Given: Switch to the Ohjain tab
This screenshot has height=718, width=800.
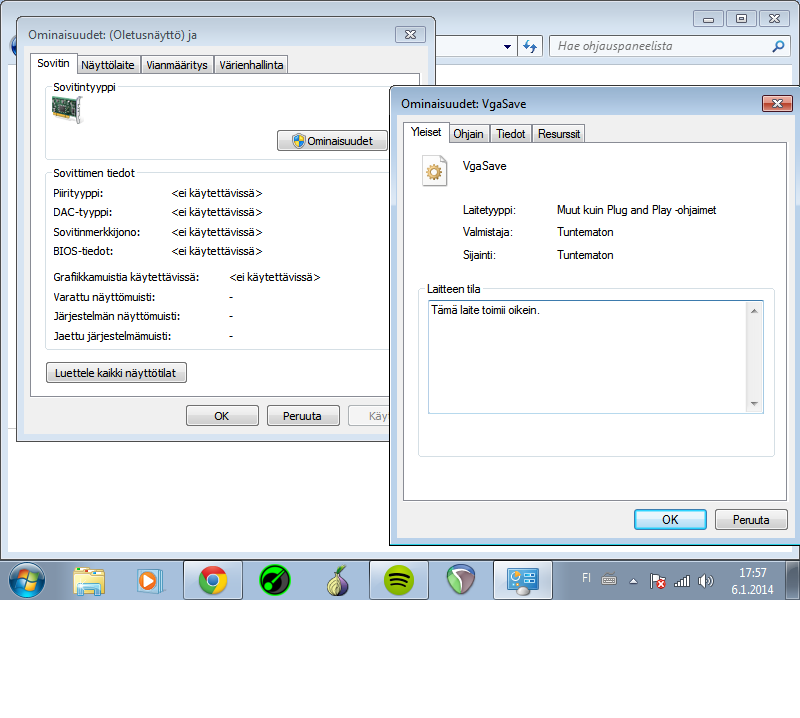Looking at the screenshot, I should [x=468, y=134].
